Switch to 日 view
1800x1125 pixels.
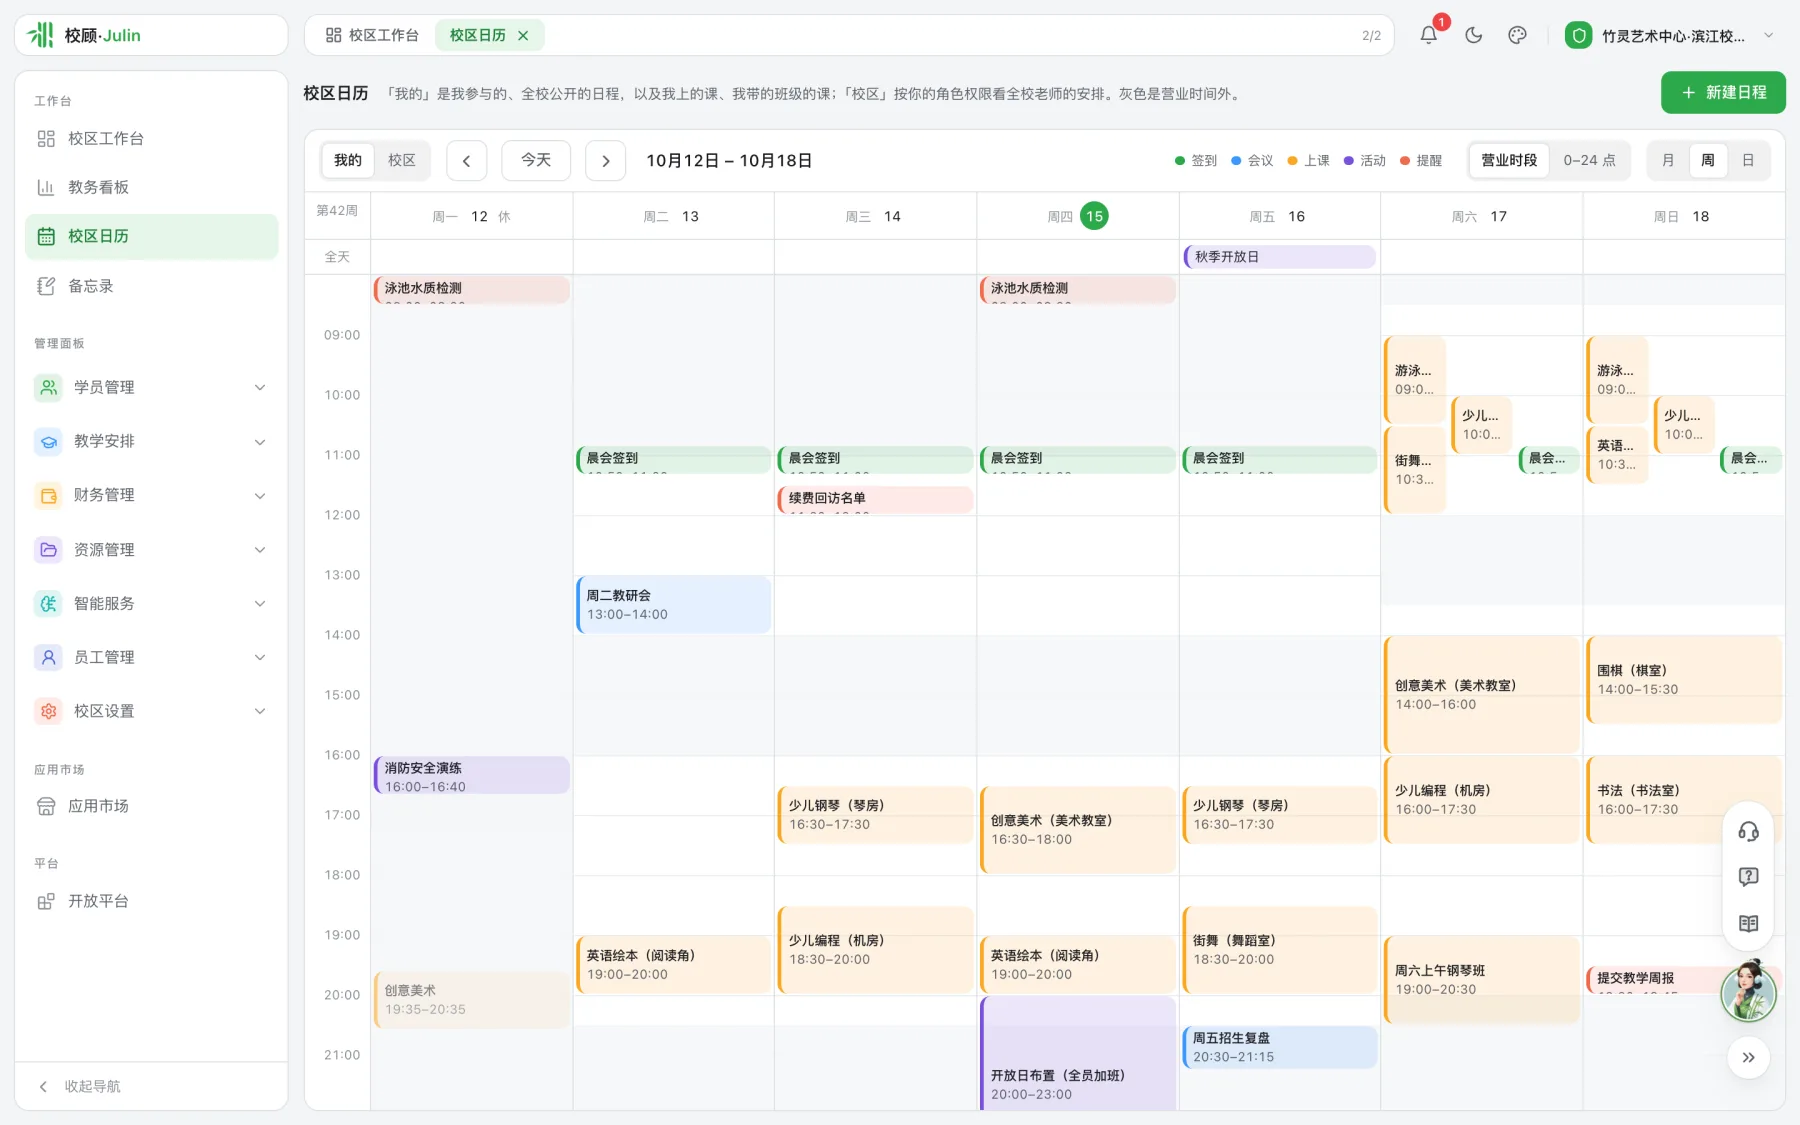pos(1748,160)
